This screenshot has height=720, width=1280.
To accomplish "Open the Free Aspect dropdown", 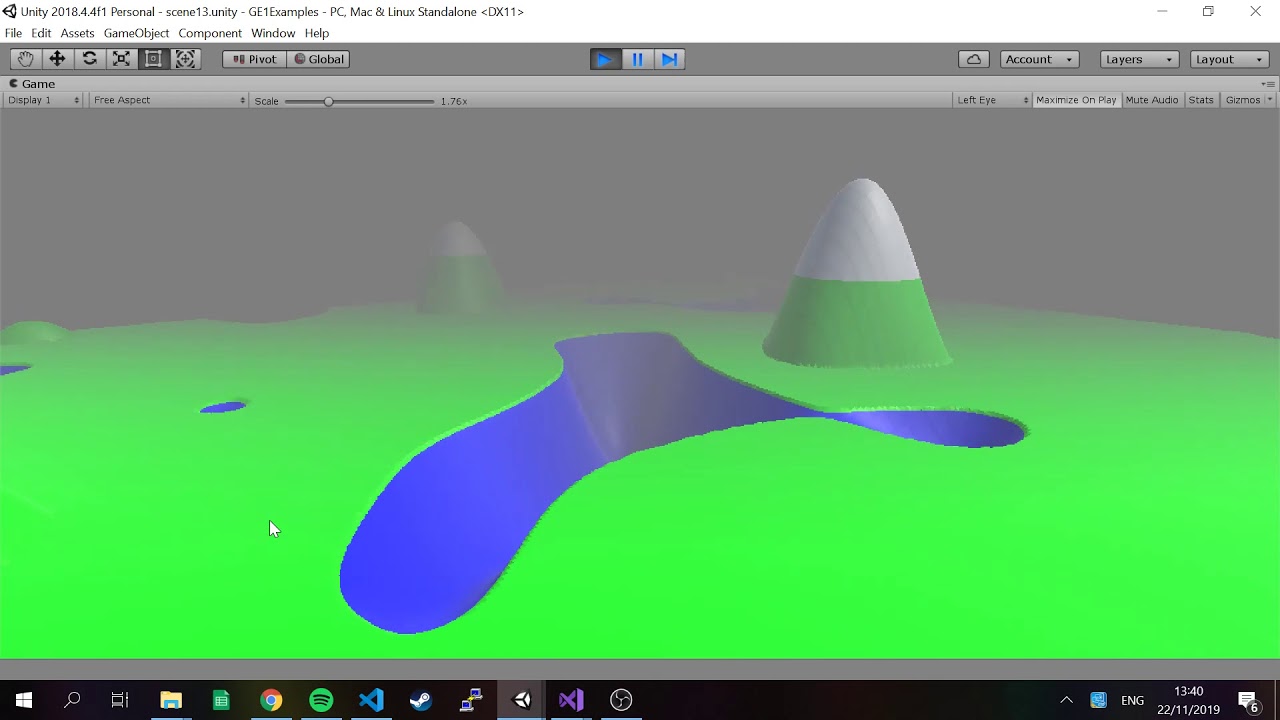I will (x=169, y=100).
